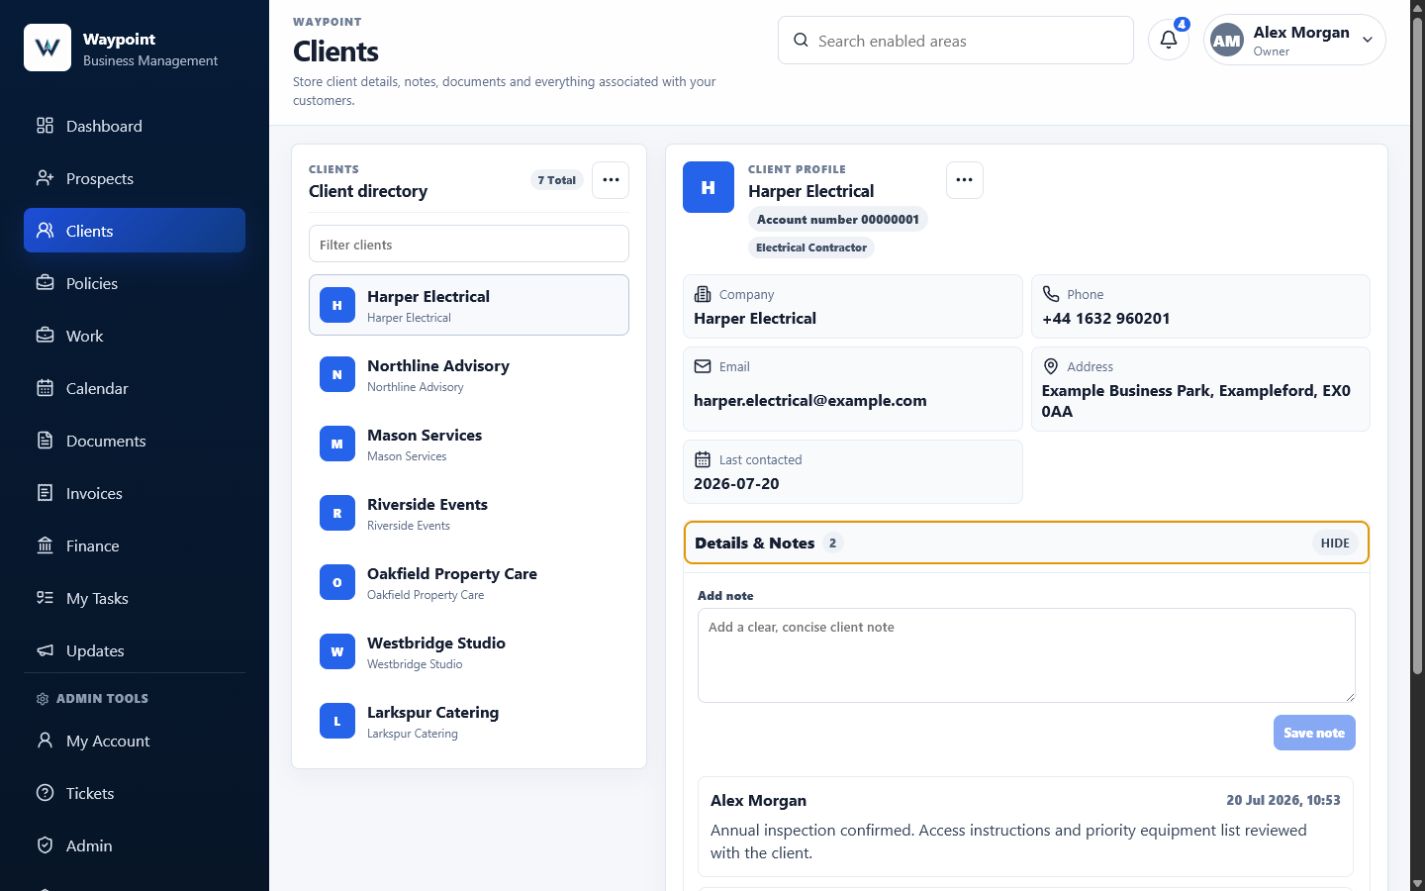Click the Oakfield Property Care O avatar
Image resolution: width=1425 pixels, height=891 pixels.
coord(337,582)
